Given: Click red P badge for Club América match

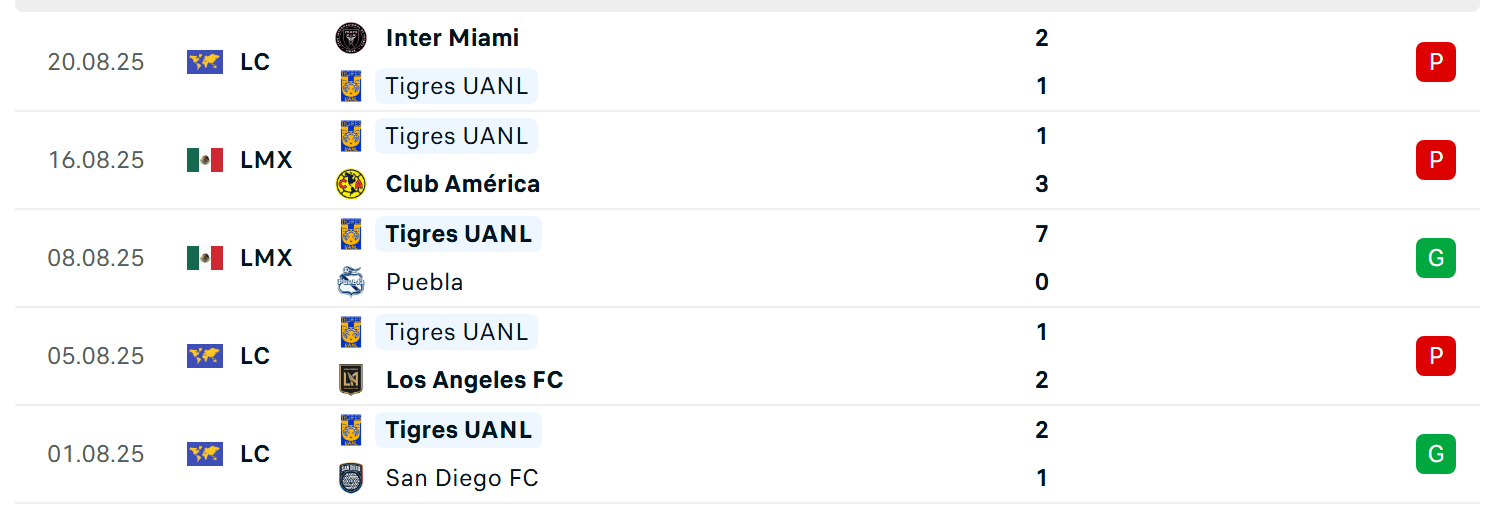Looking at the screenshot, I should tap(1435, 160).
